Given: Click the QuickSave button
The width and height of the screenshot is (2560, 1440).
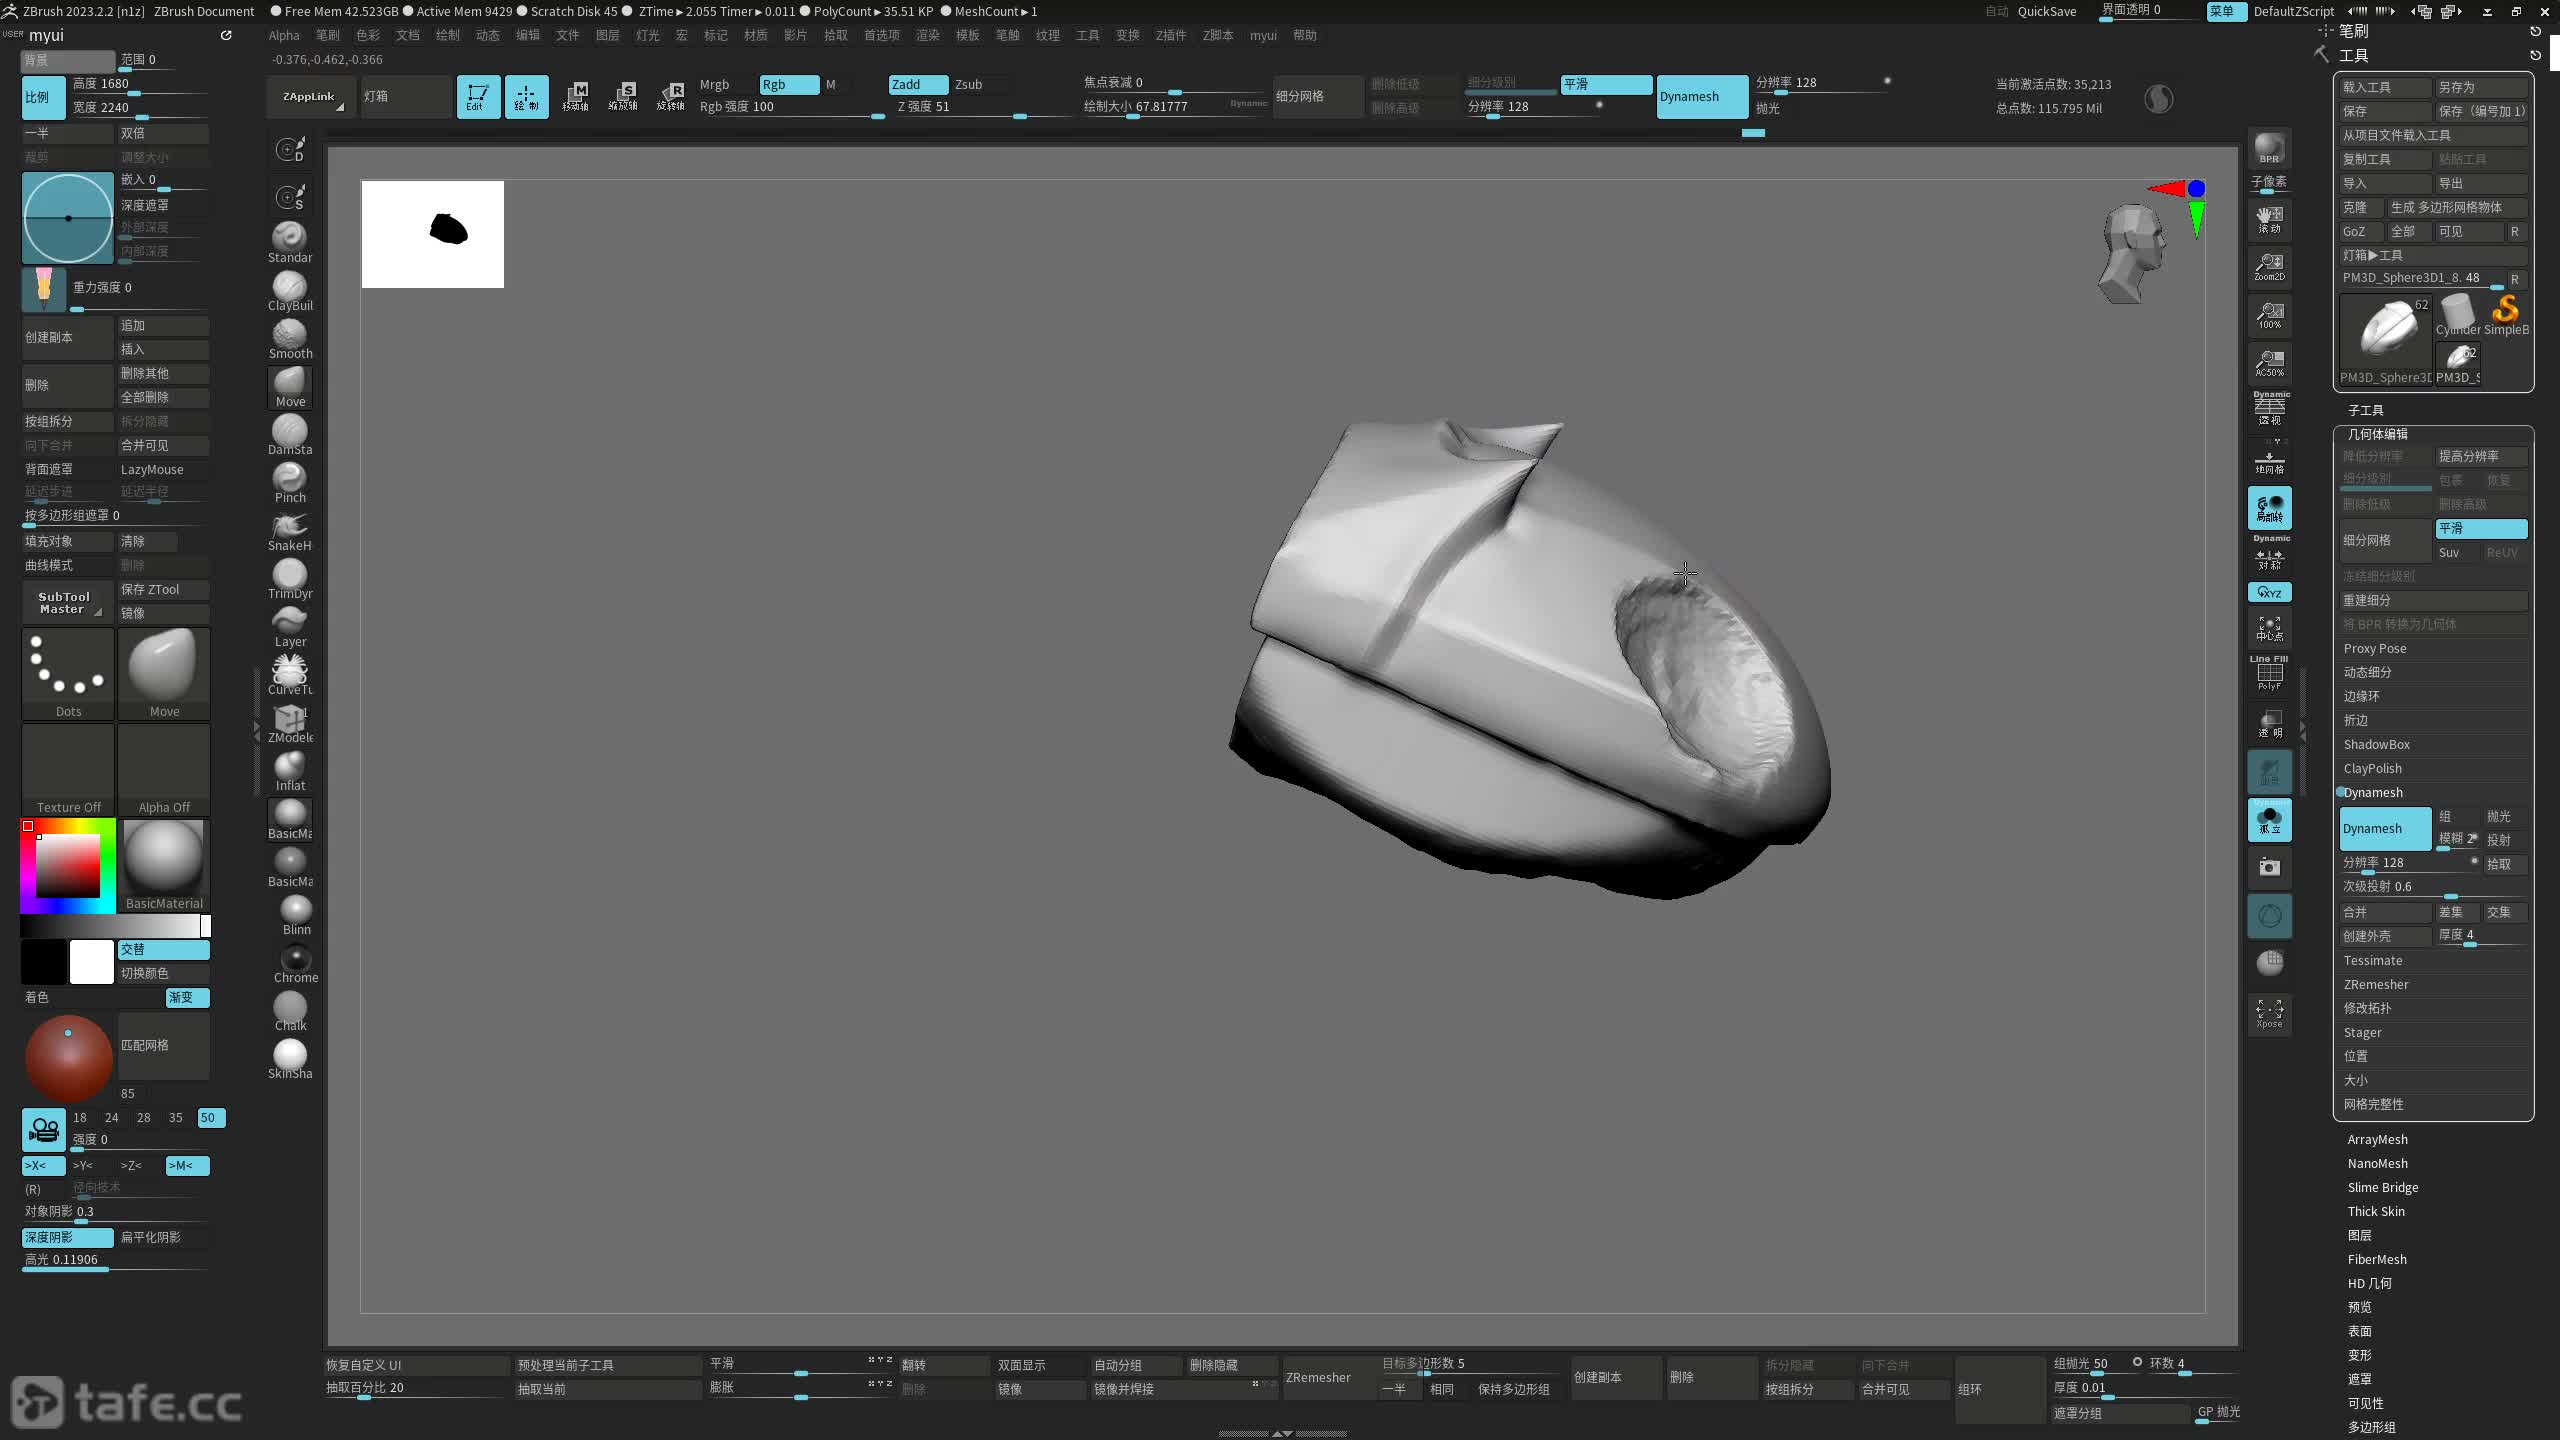Looking at the screenshot, I should point(2046,11).
